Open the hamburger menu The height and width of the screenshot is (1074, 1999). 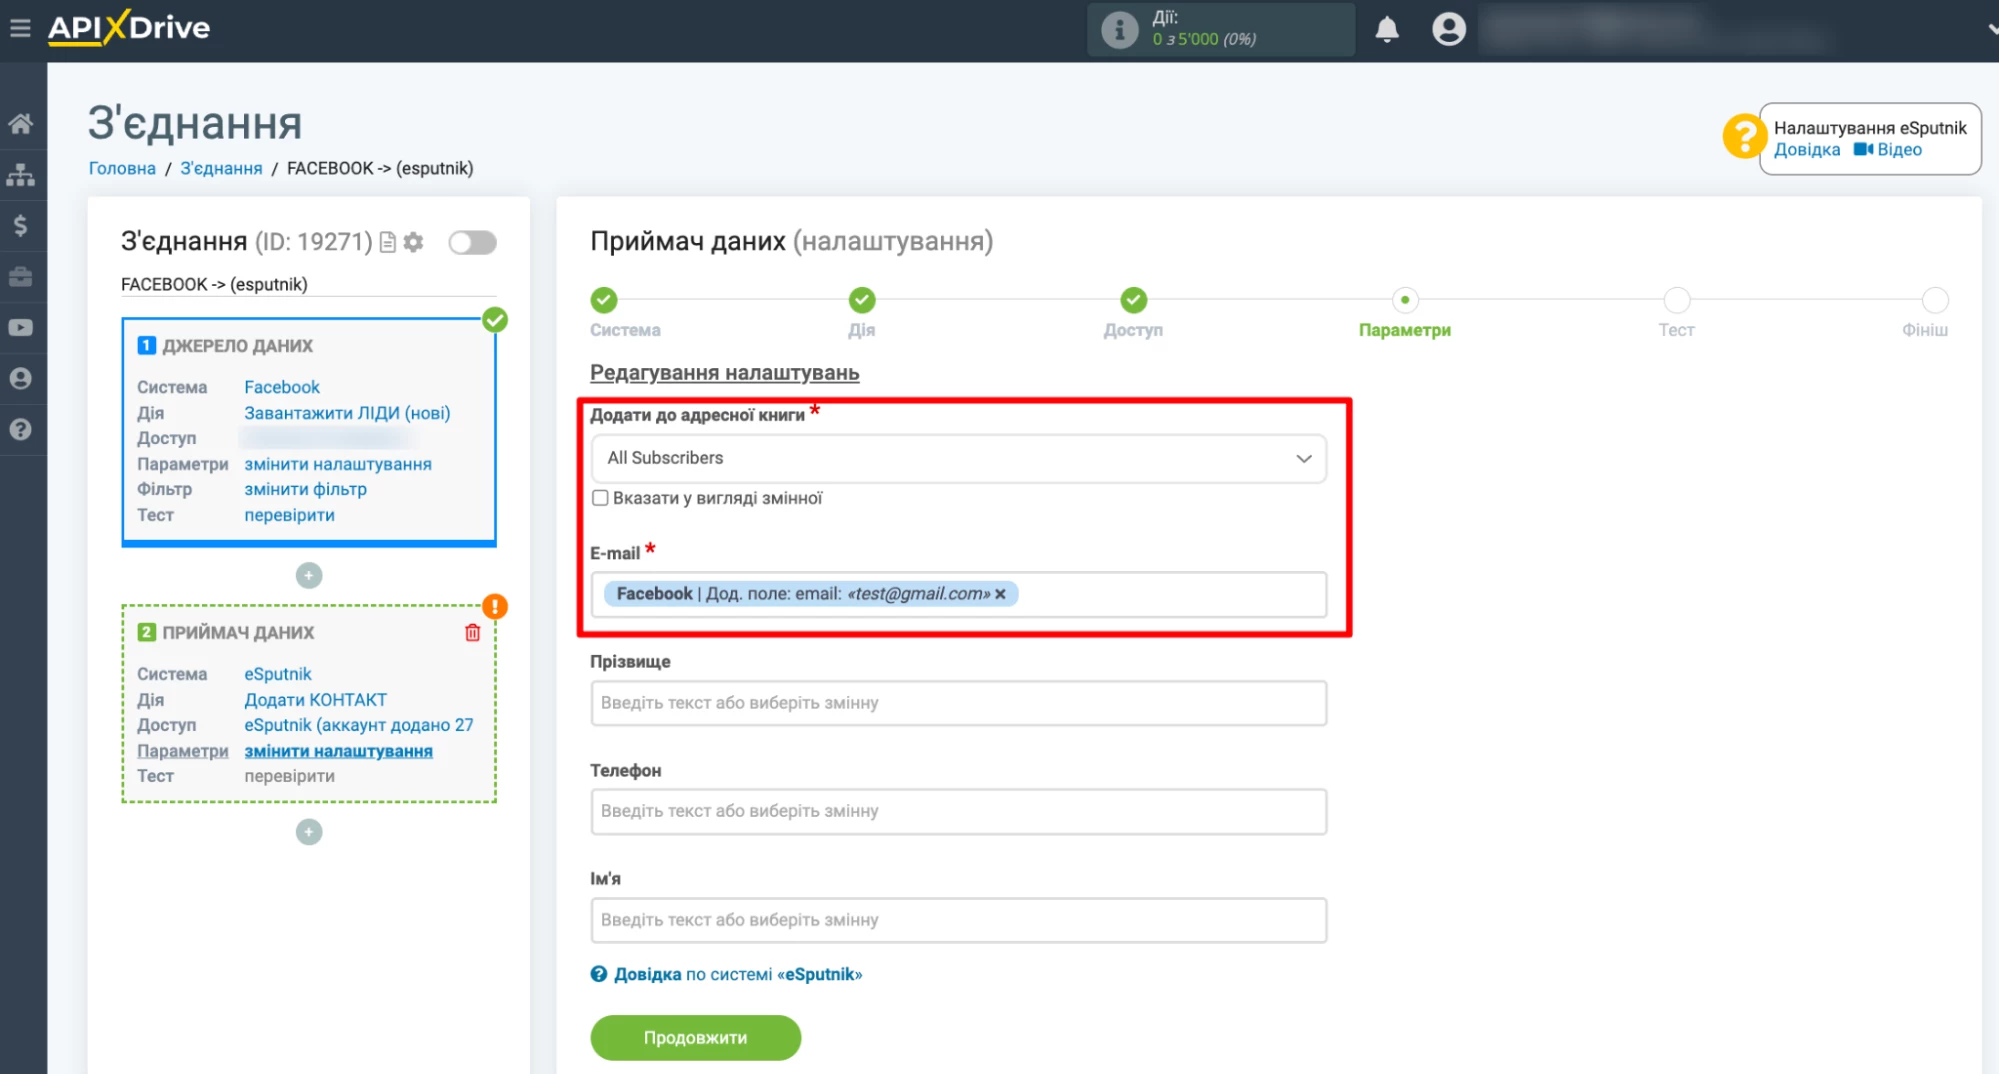(x=20, y=28)
